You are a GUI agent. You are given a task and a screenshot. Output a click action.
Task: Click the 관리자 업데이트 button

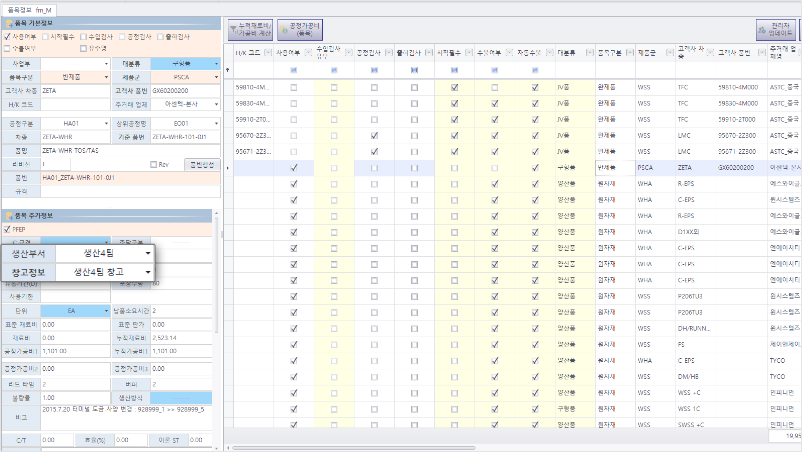click(776, 30)
